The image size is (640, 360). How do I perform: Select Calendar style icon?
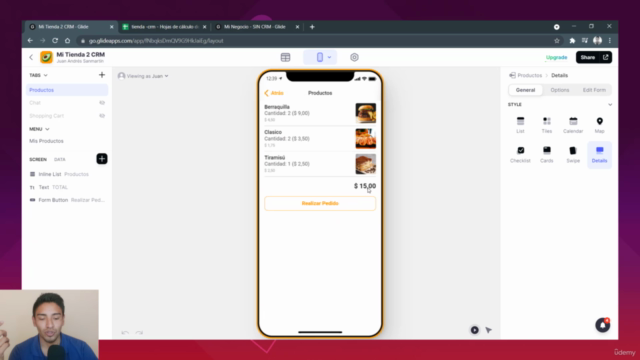pyautogui.click(x=573, y=124)
